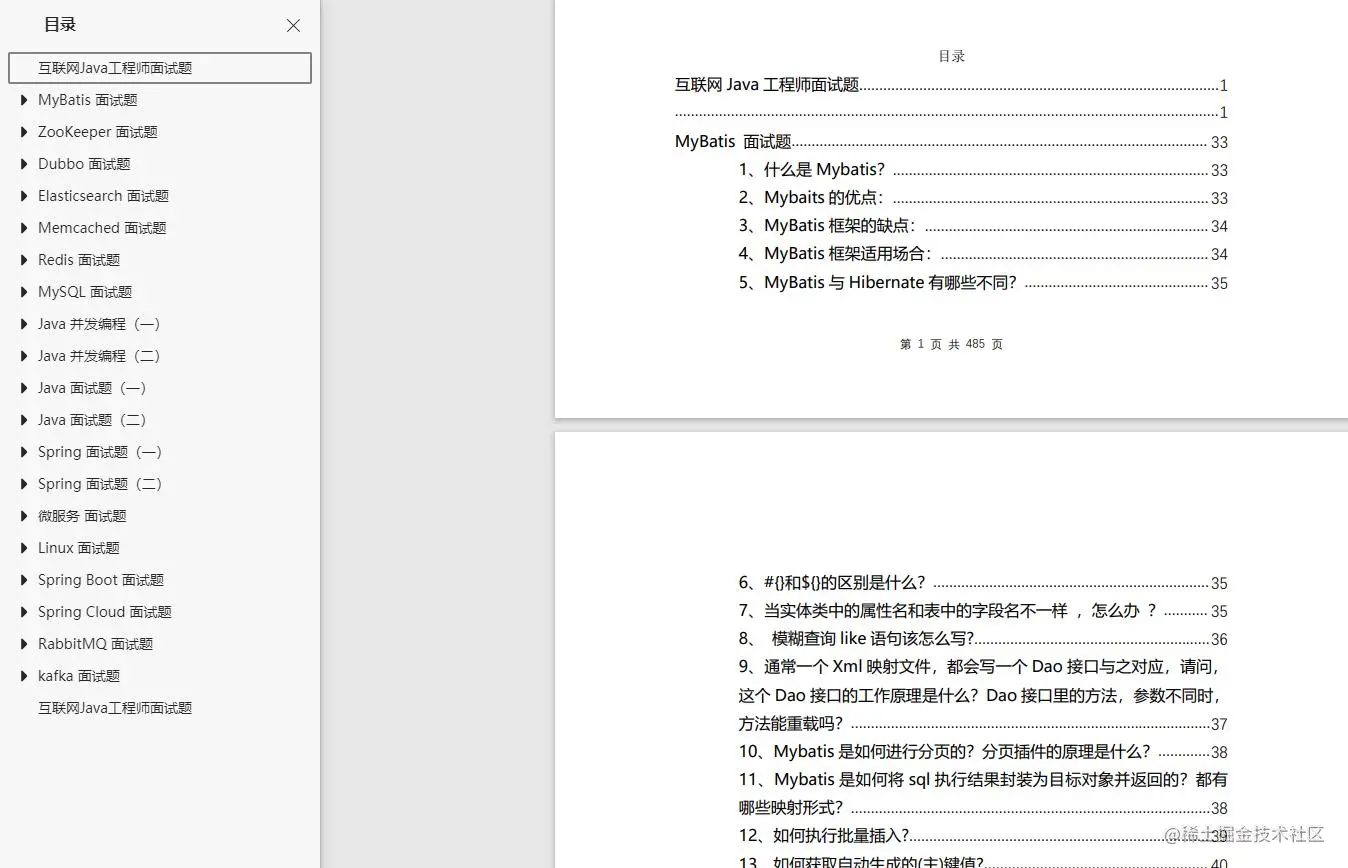Screen dimensions: 1348x868
Task: Go to Spring 面试题（二） bookmark
Action: 100,484
